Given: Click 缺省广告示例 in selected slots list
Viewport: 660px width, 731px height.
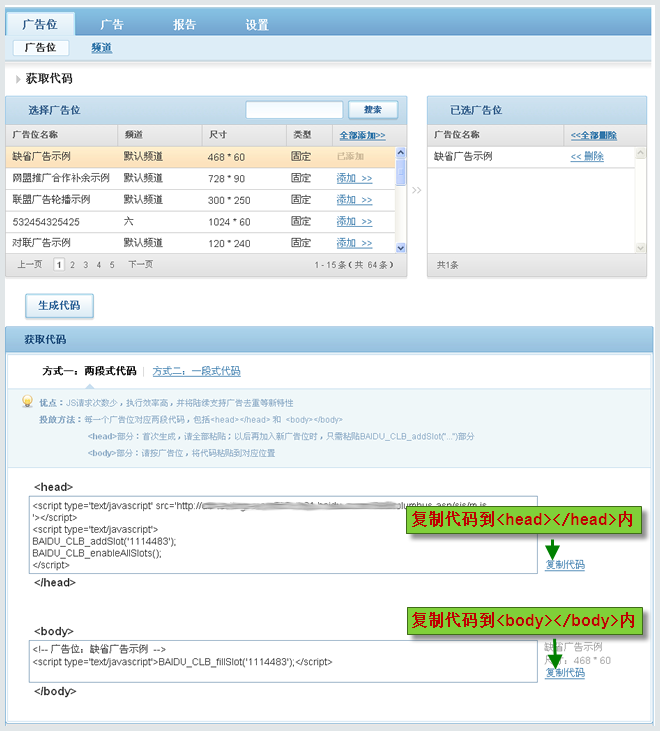Looking at the screenshot, I should tap(463, 156).
